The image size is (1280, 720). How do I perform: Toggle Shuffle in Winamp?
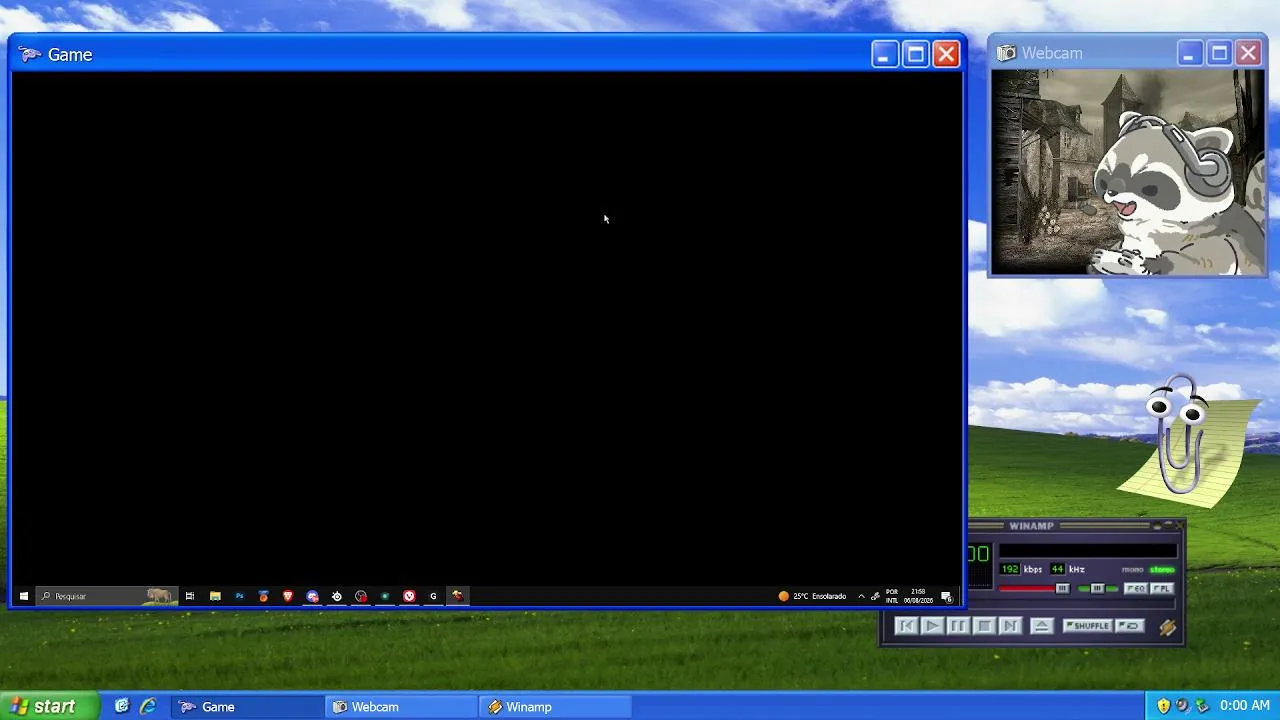pyautogui.click(x=1087, y=626)
